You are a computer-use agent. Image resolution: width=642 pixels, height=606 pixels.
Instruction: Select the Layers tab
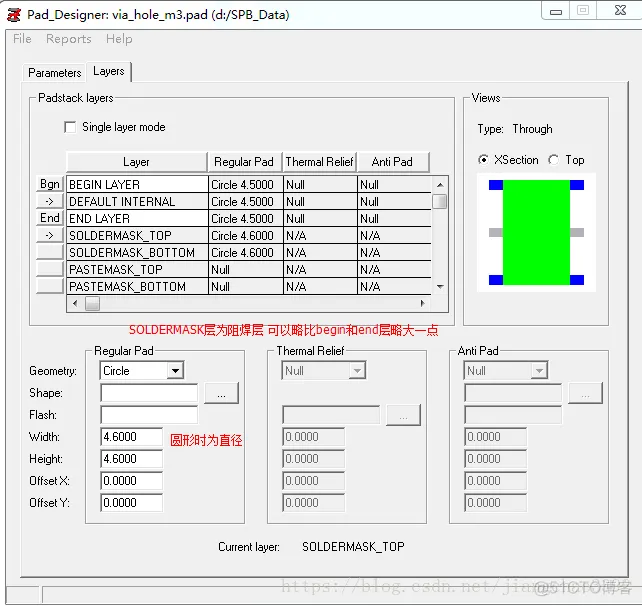click(109, 71)
